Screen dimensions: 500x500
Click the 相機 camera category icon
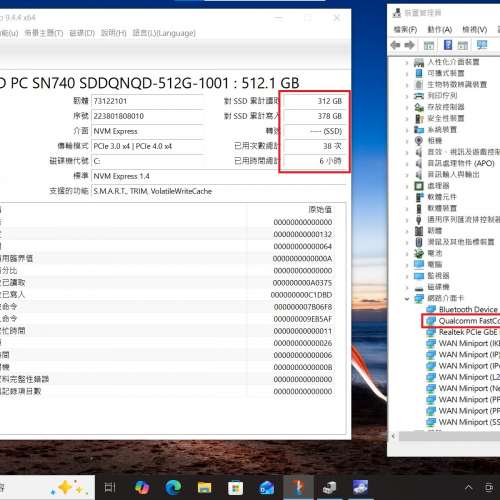coord(419,141)
